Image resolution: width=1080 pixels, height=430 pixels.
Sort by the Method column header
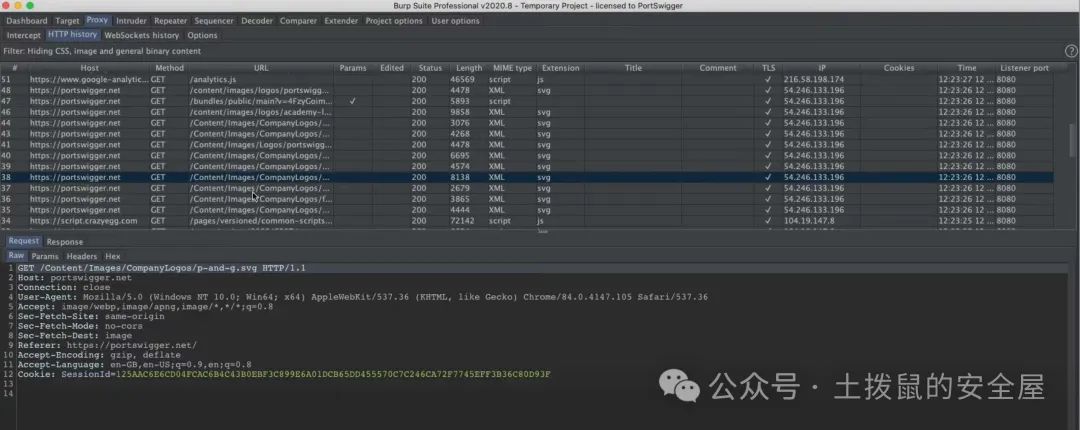[x=169, y=68]
